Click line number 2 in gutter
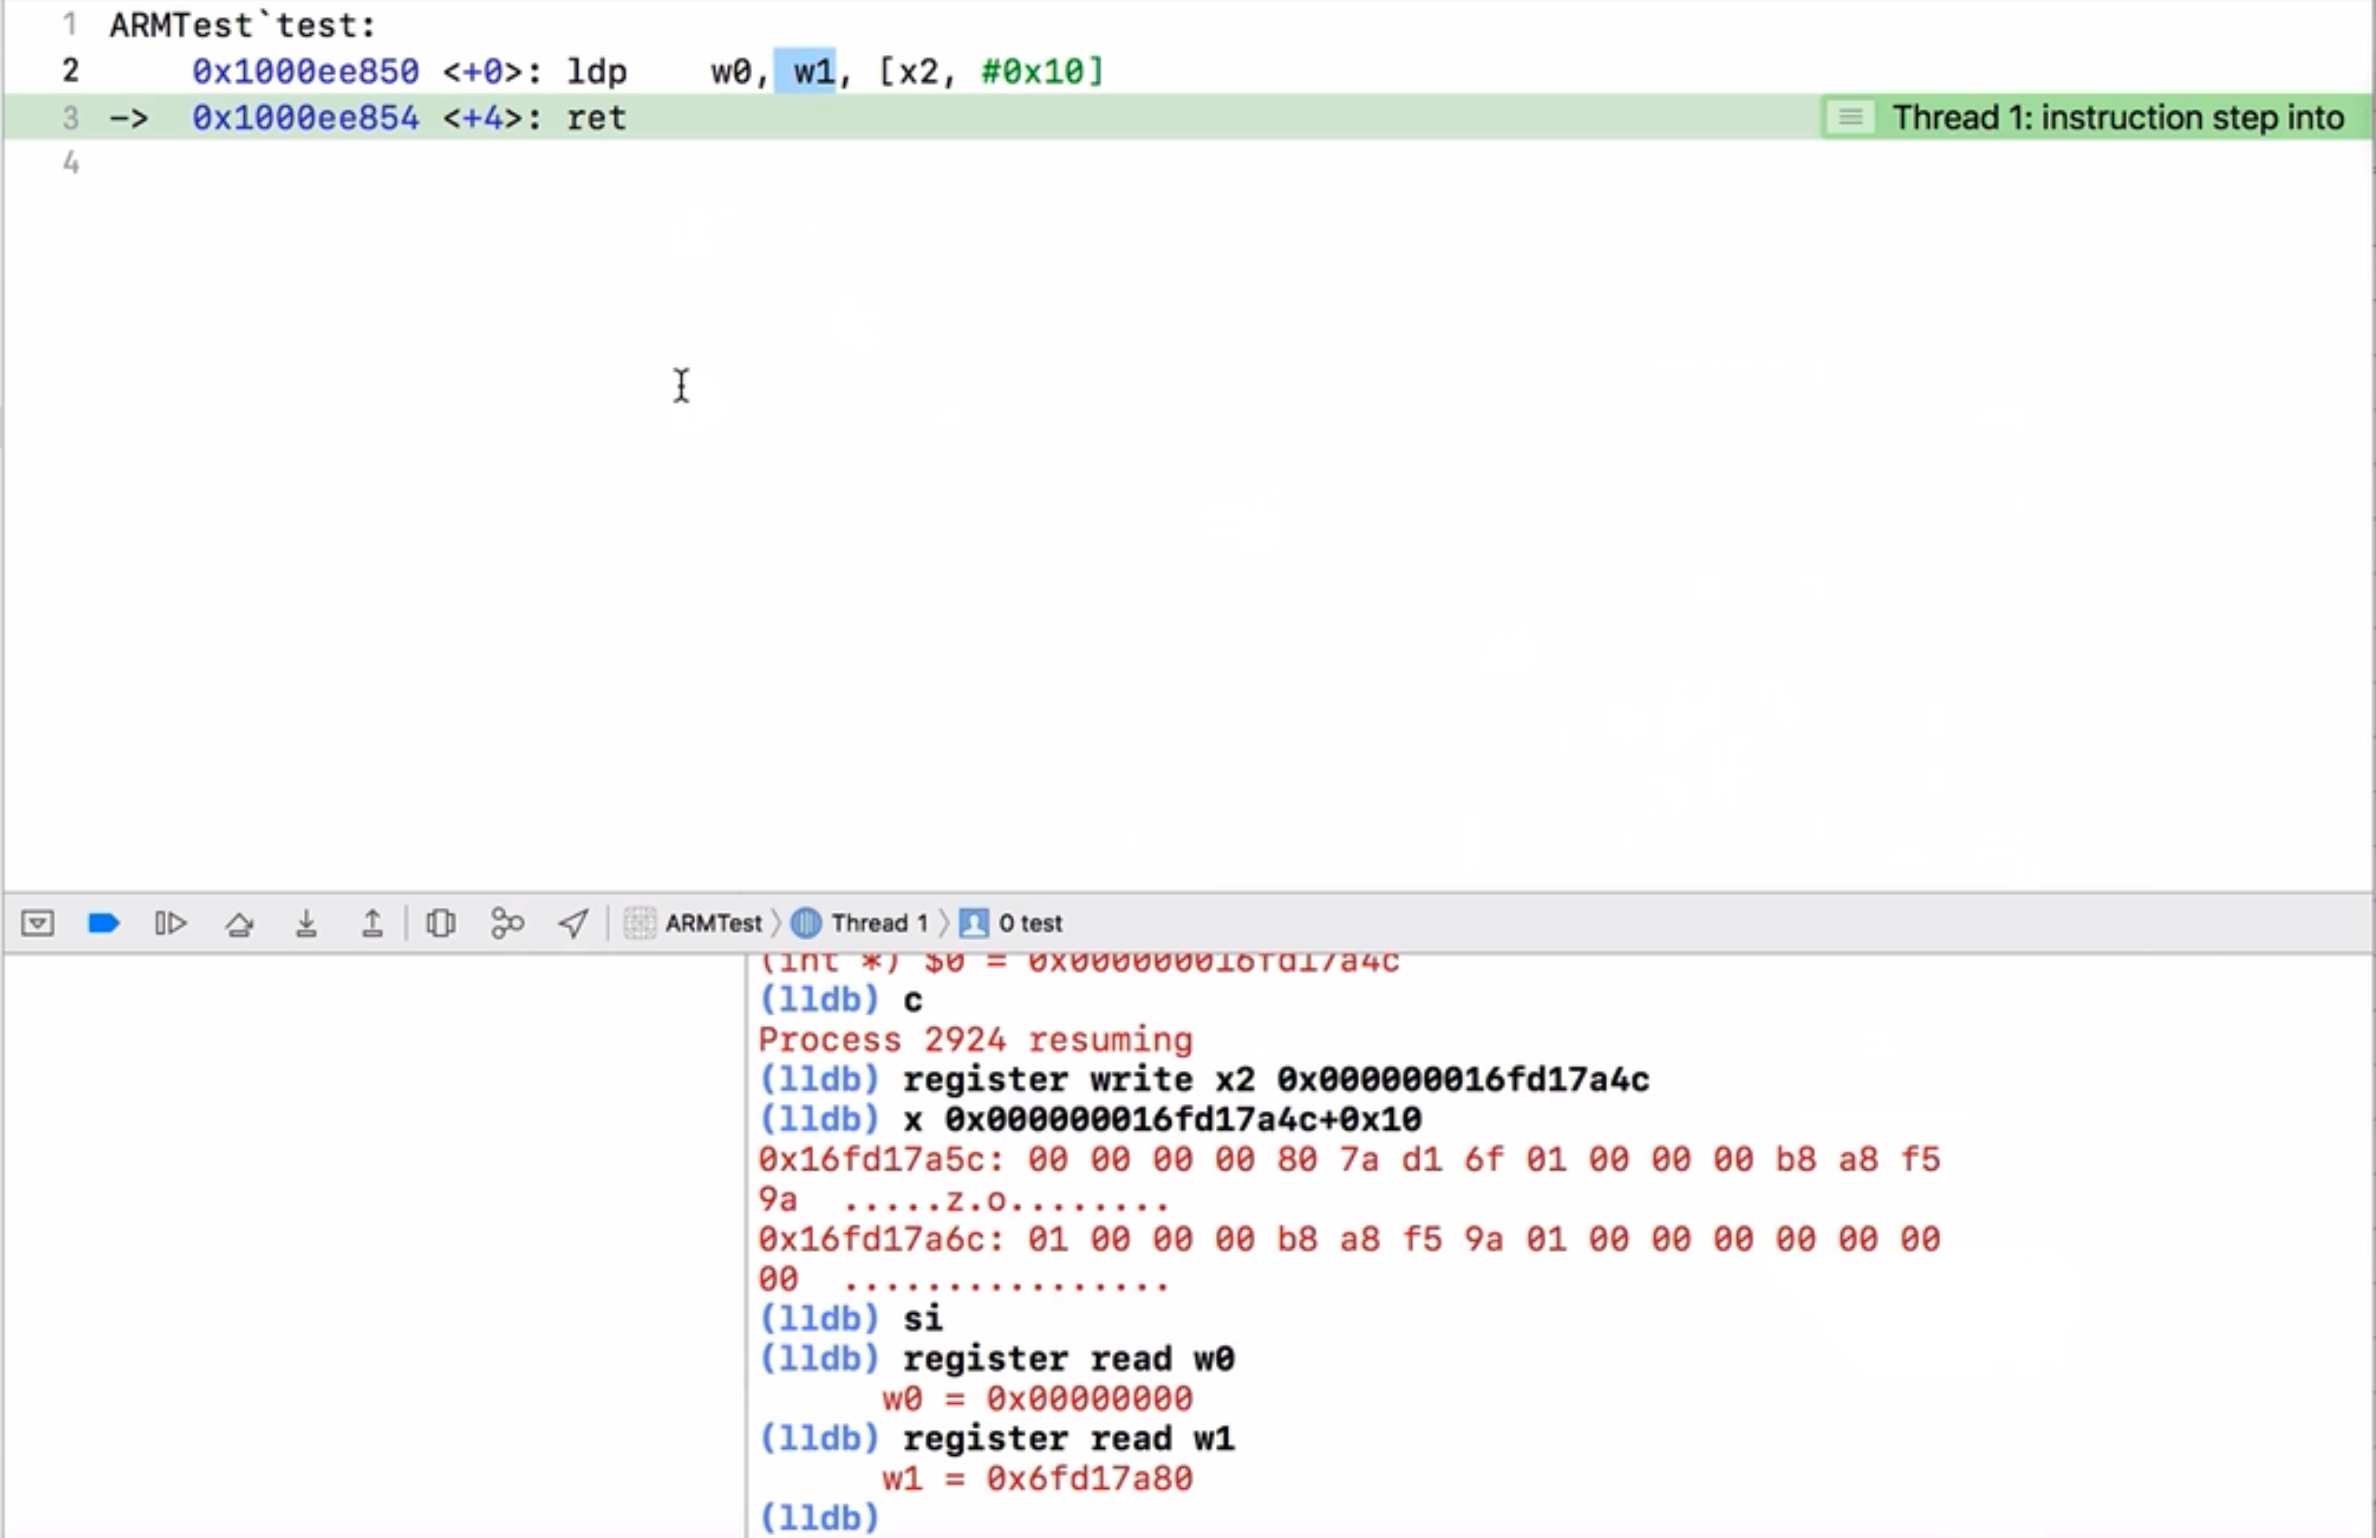 (70, 72)
